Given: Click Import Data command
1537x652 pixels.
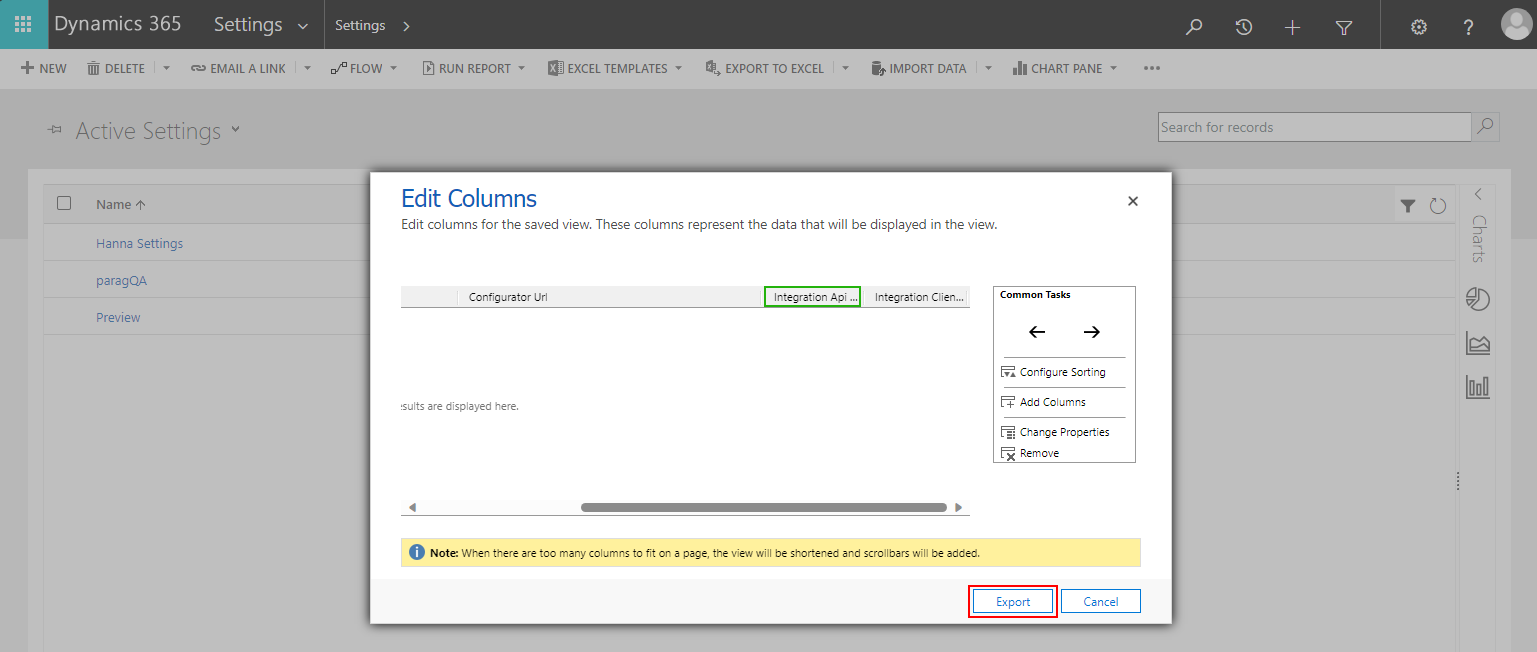Looking at the screenshot, I should (x=919, y=68).
